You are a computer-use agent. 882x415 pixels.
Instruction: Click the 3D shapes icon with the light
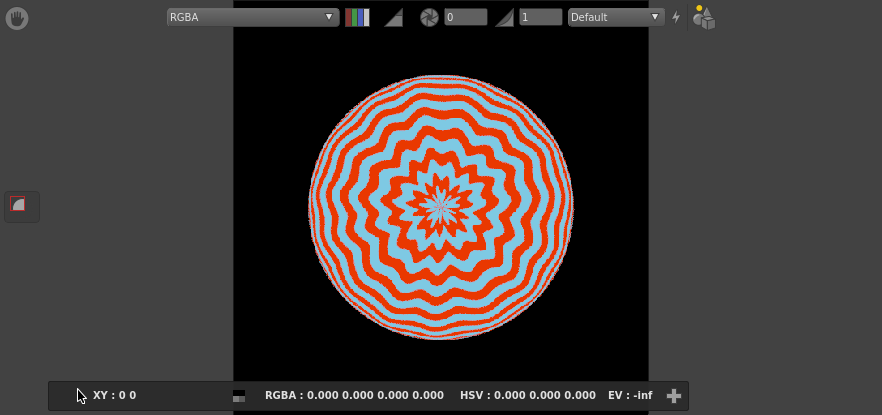(703, 17)
